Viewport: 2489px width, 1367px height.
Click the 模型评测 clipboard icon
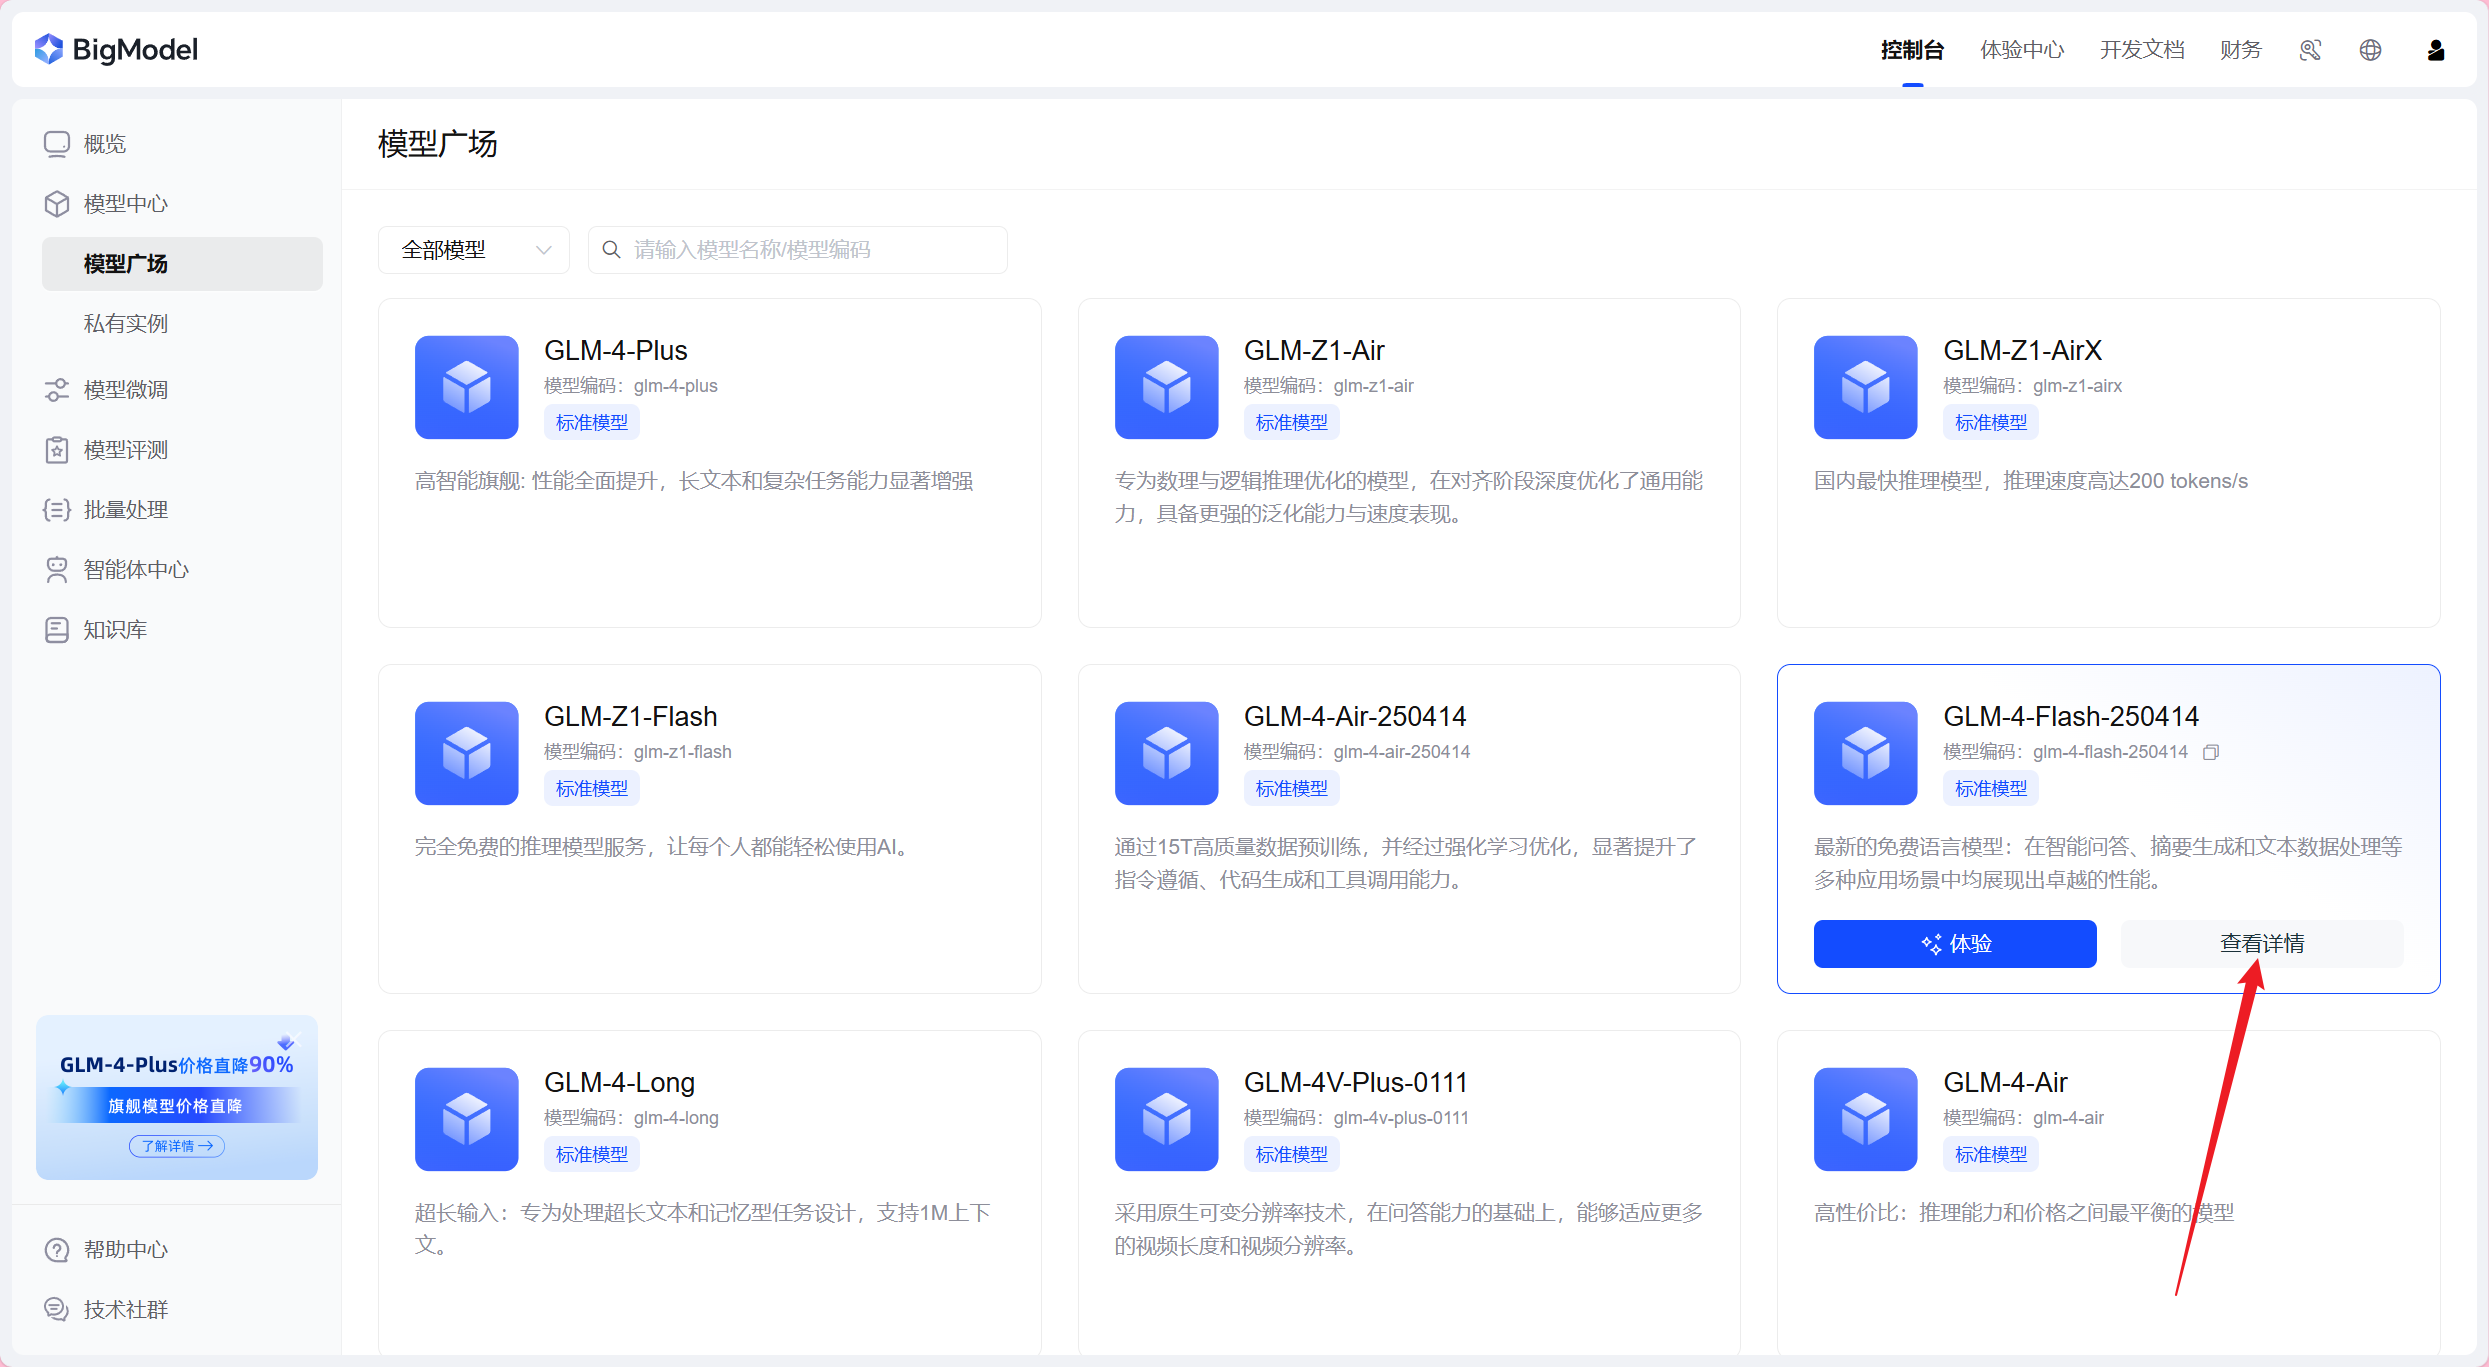click(x=57, y=450)
